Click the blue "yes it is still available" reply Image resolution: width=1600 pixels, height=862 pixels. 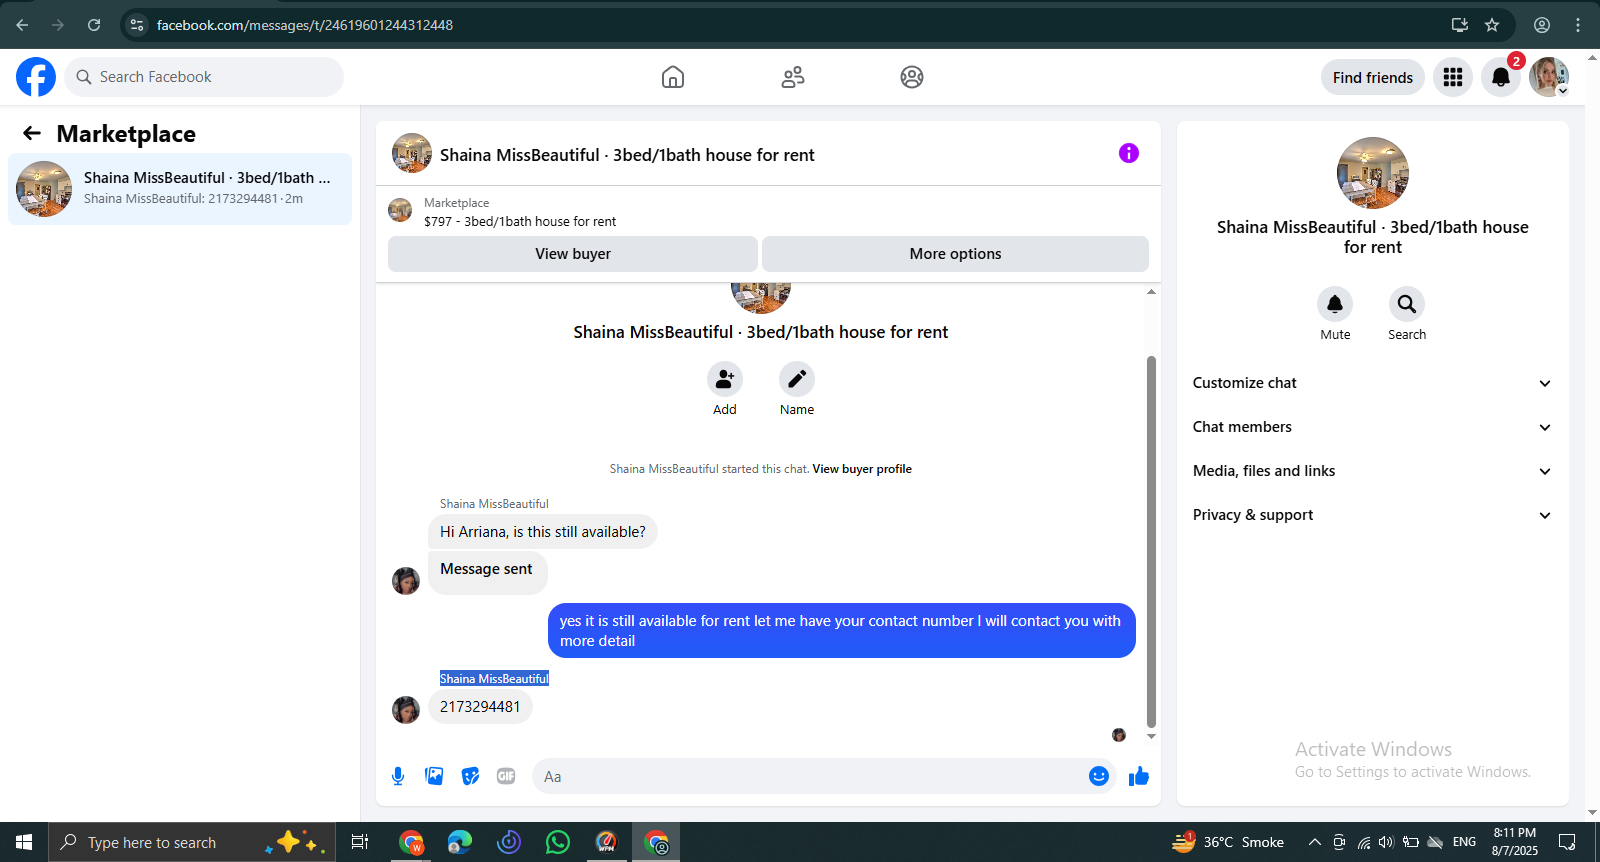[x=842, y=631]
